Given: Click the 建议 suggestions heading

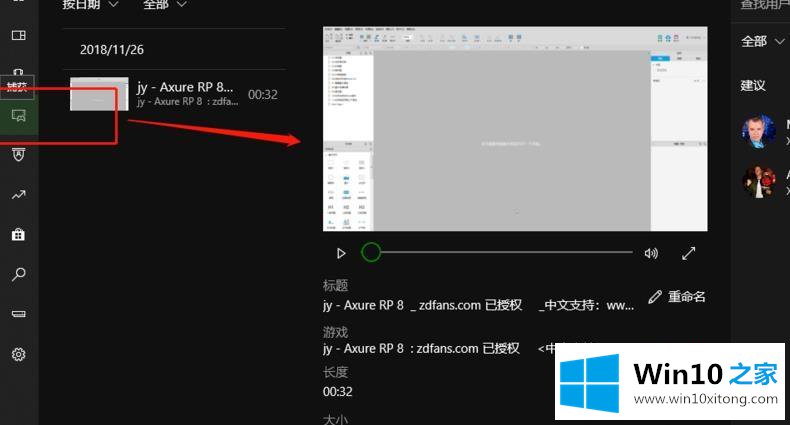Looking at the screenshot, I should click(753, 86).
